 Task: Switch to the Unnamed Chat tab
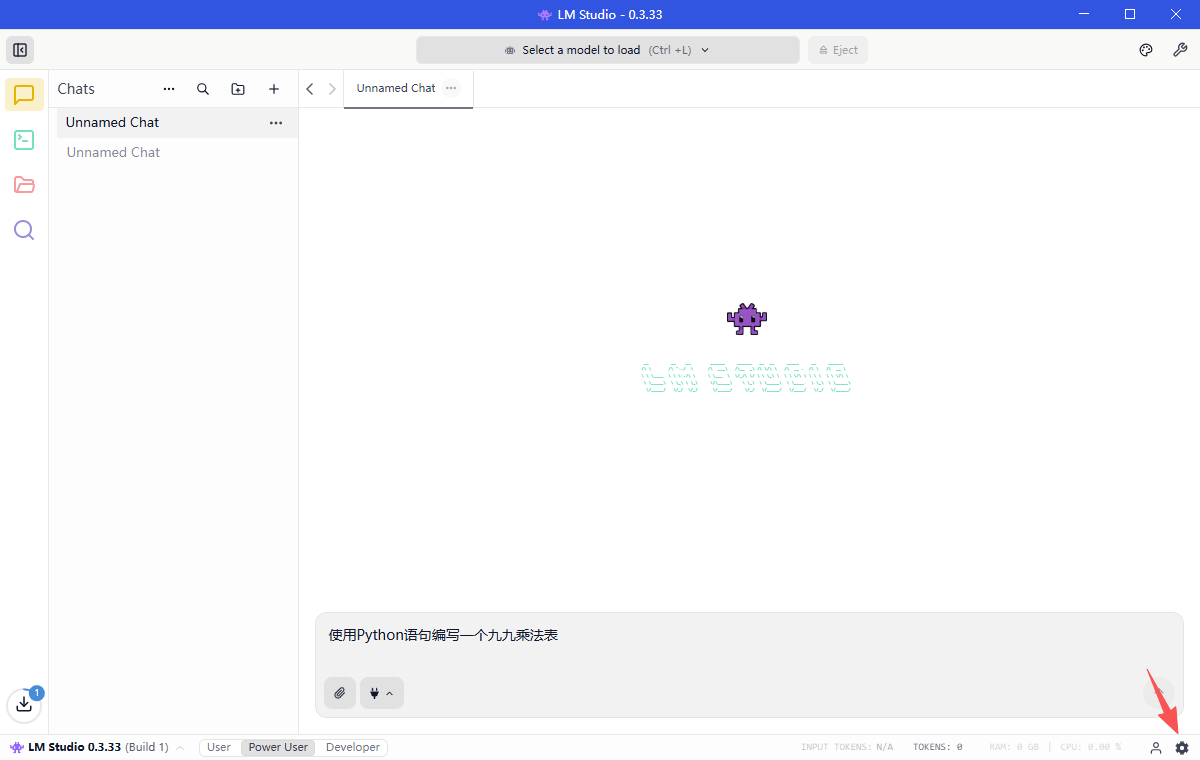pyautogui.click(x=396, y=88)
